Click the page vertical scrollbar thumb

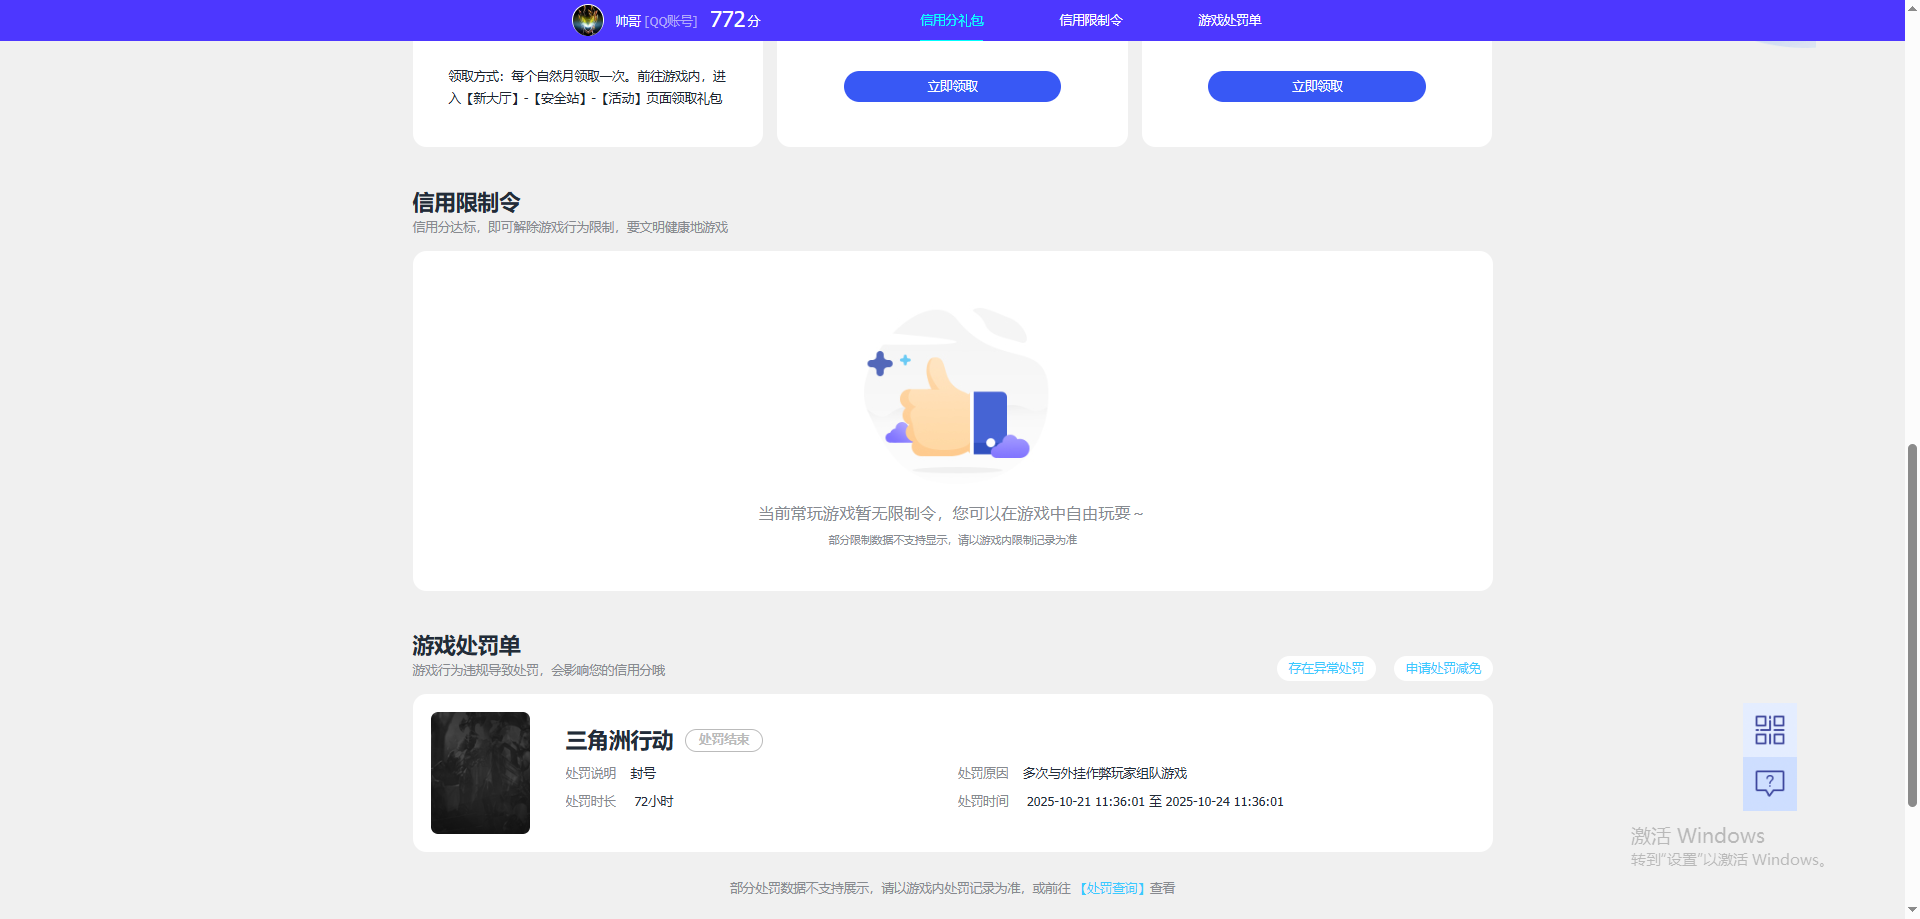click(1912, 624)
